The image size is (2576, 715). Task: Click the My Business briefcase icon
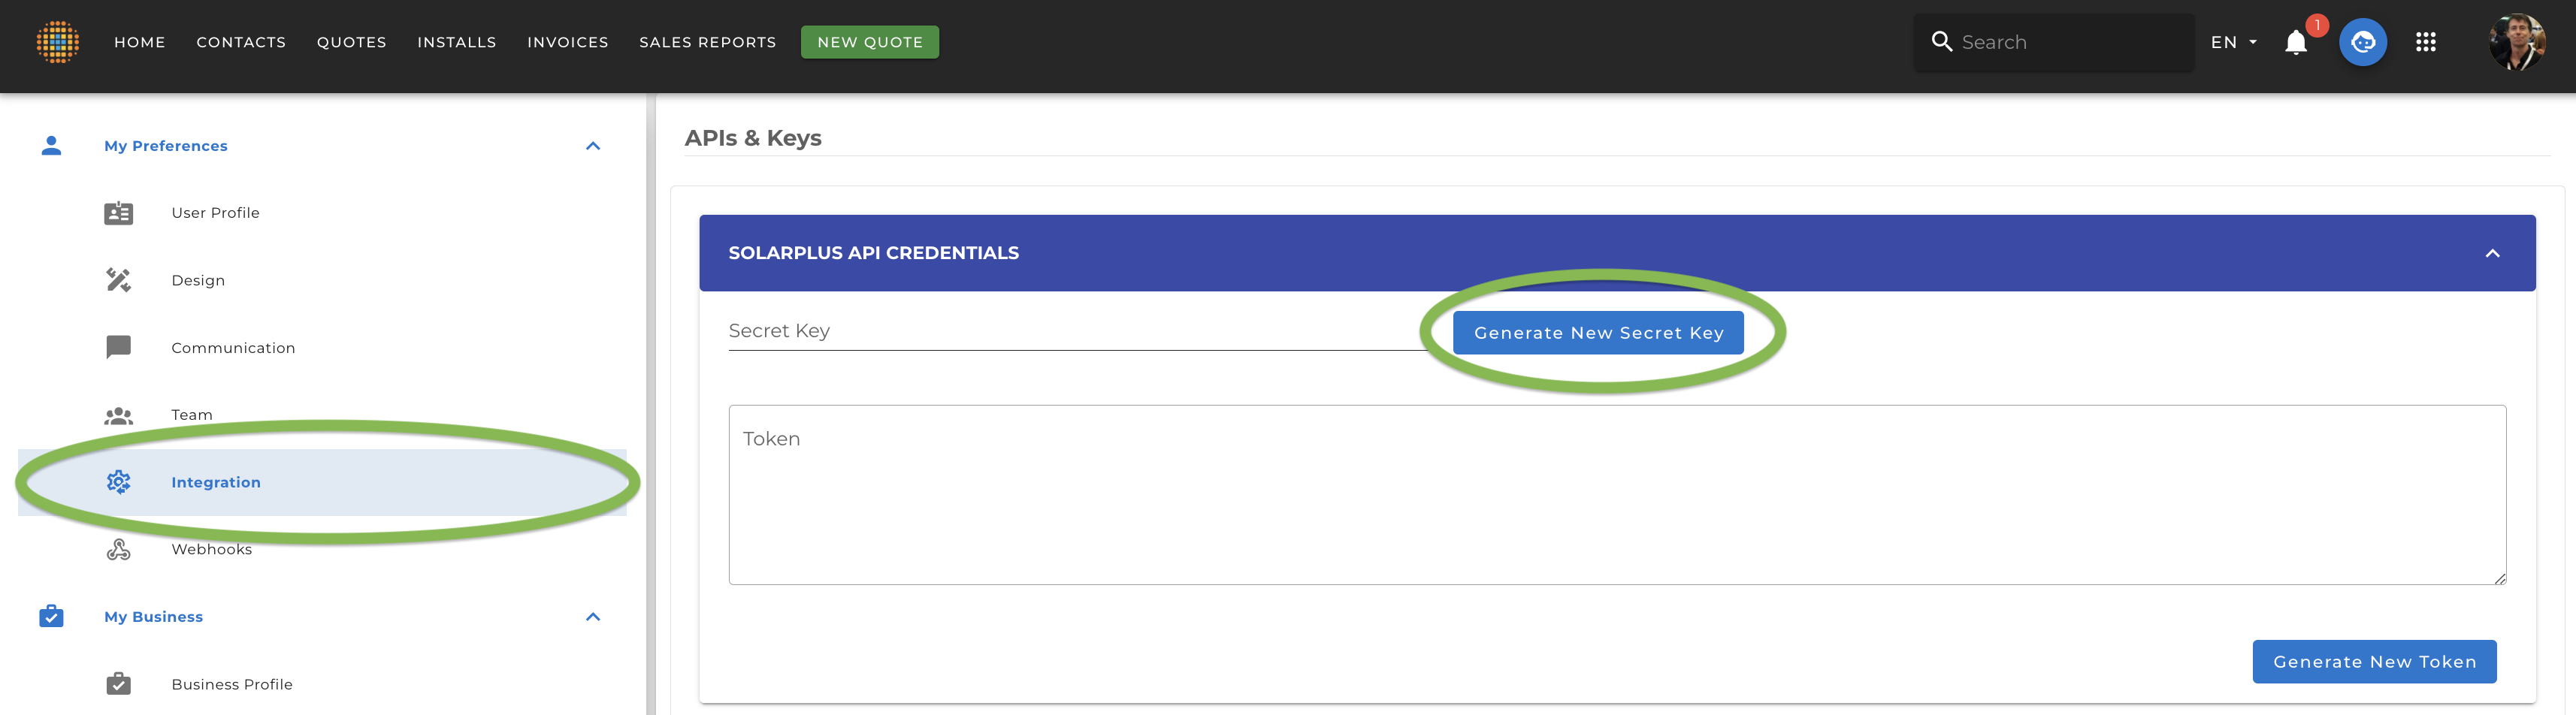click(51, 616)
